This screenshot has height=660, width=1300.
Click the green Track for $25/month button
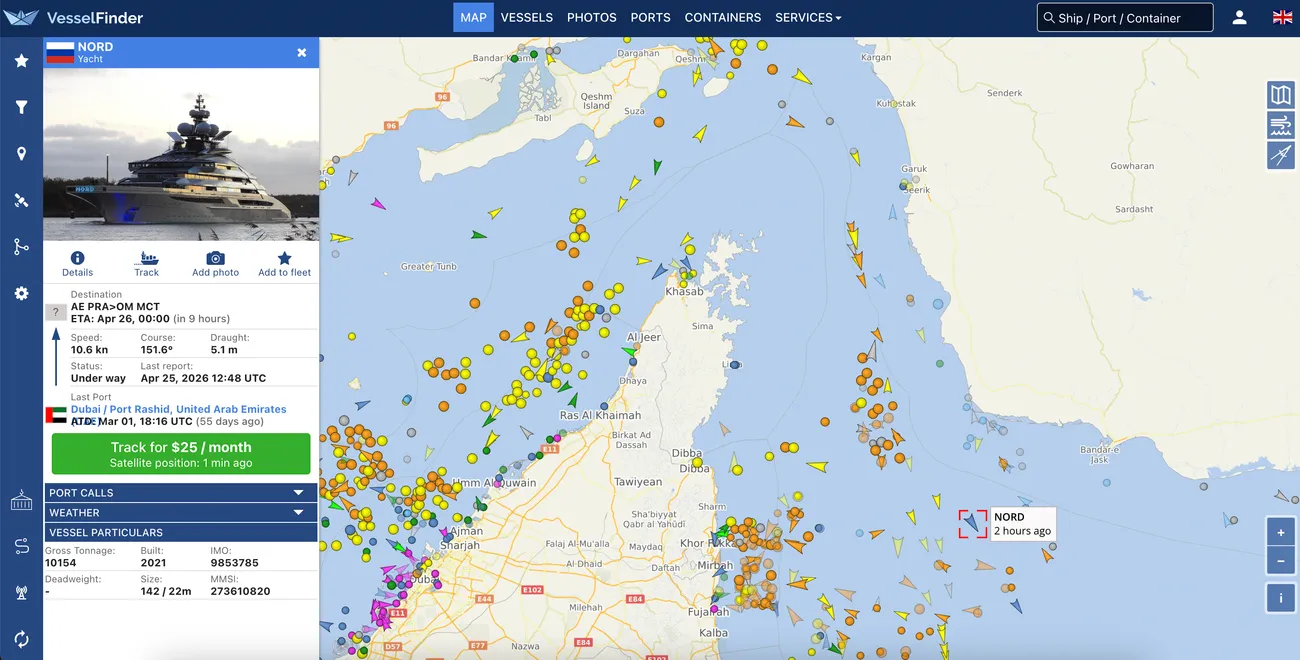181,454
